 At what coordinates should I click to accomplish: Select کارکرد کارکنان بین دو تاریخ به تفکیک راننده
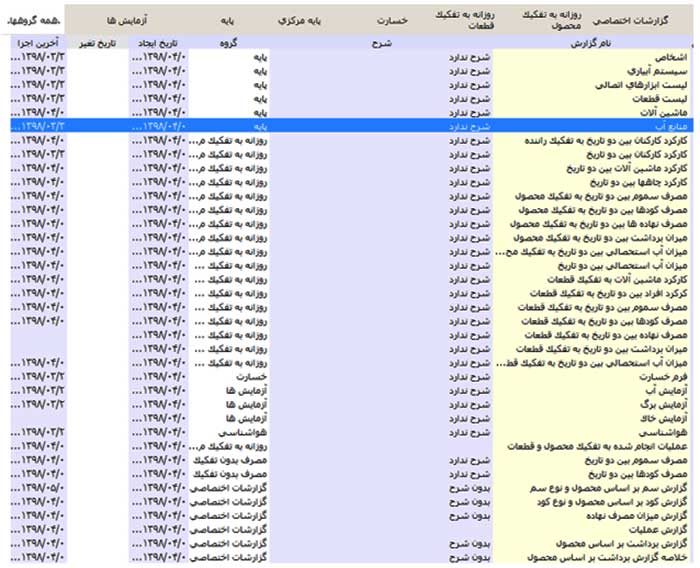606,141
